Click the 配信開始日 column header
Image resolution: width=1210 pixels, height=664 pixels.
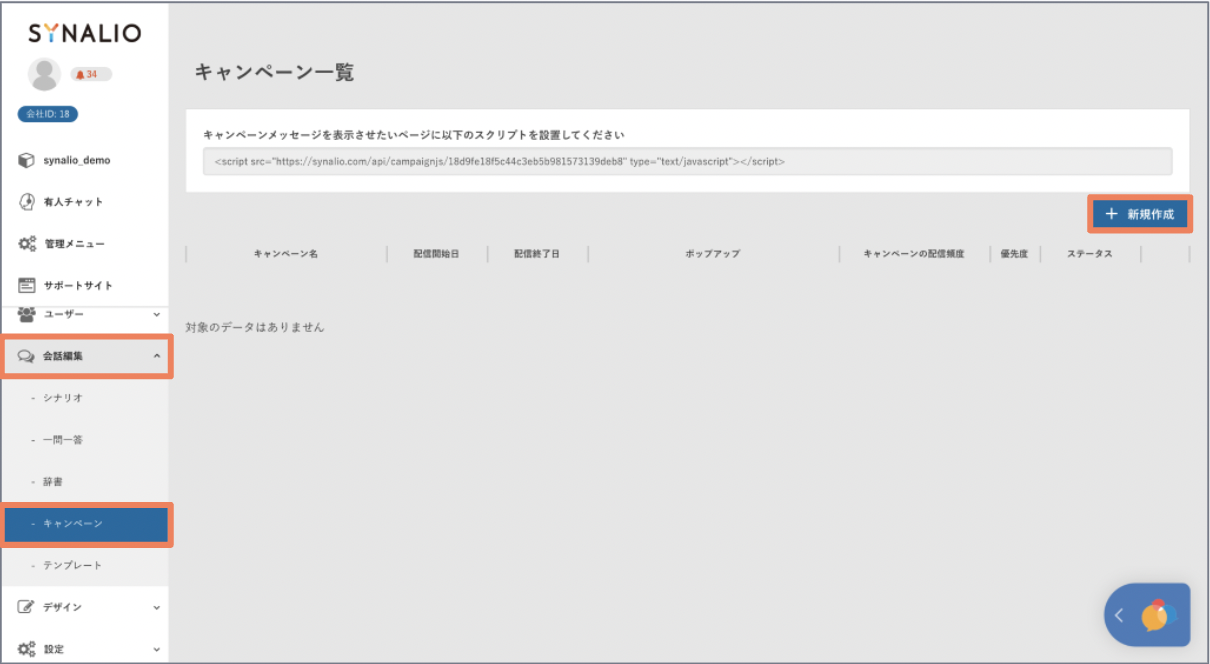[x=436, y=254]
